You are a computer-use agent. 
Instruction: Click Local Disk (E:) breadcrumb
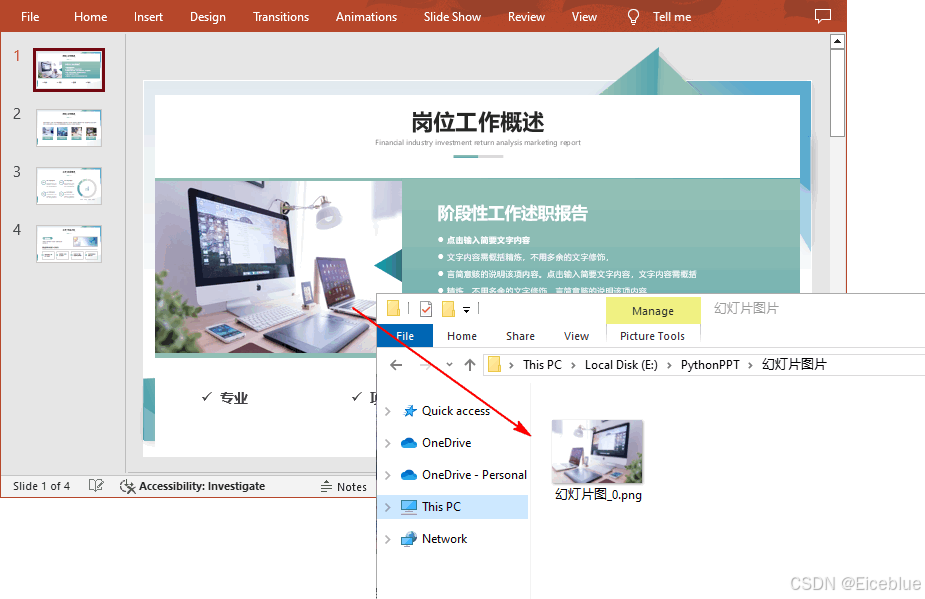pos(621,365)
